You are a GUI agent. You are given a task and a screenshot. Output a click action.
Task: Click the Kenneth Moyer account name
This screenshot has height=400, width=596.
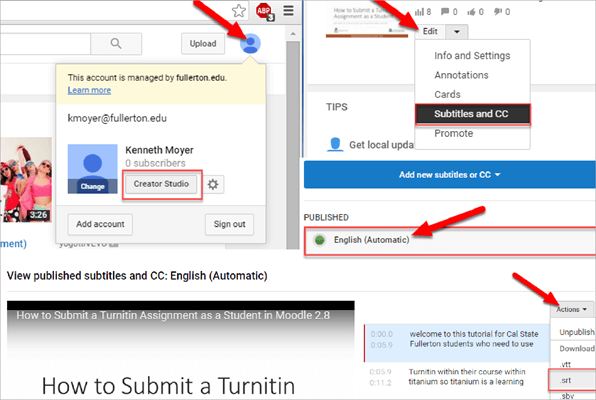click(x=159, y=150)
